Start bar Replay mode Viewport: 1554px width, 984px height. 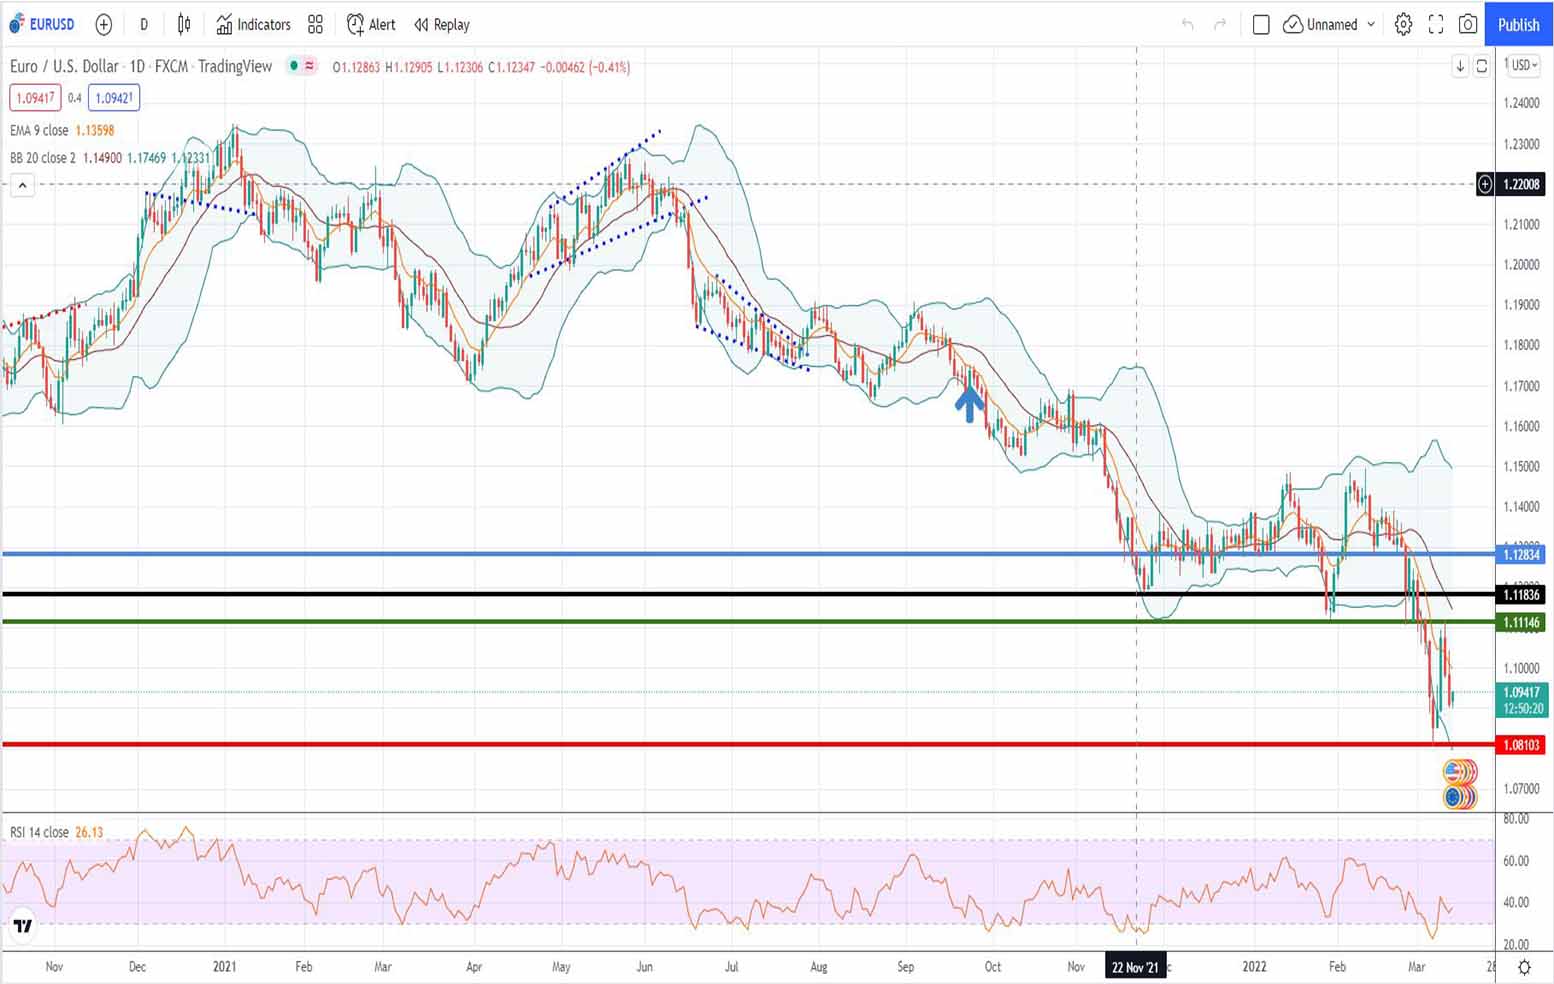(x=442, y=25)
